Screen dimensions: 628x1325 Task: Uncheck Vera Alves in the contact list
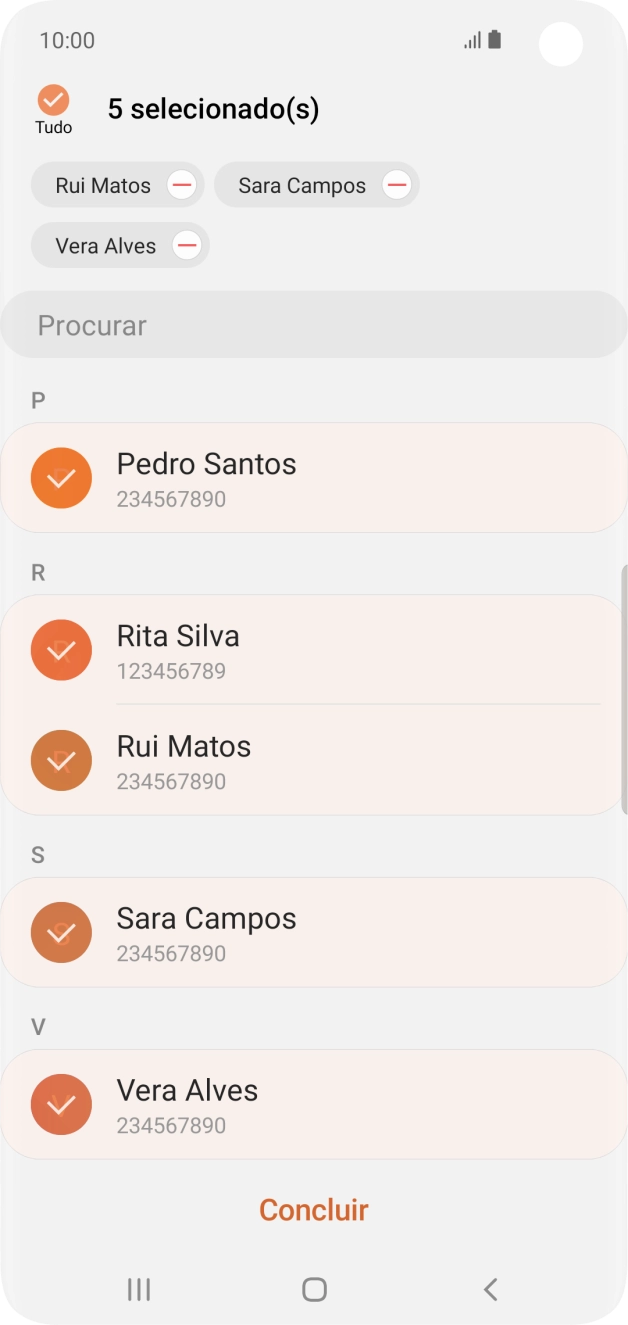pyautogui.click(x=61, y=1104)
